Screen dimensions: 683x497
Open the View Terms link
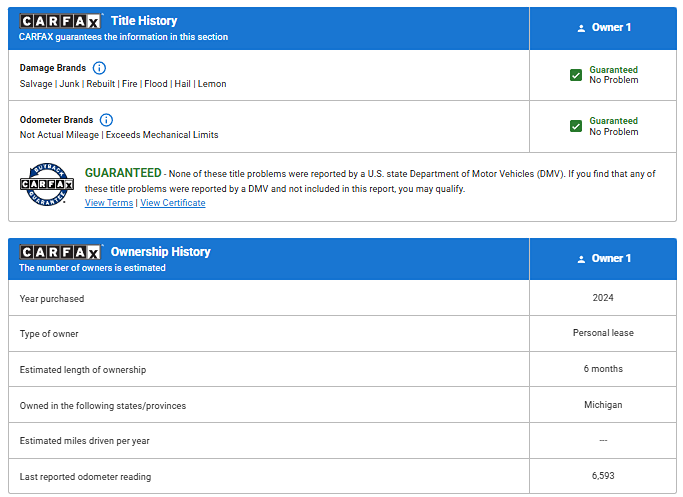(x=109, y=203)
